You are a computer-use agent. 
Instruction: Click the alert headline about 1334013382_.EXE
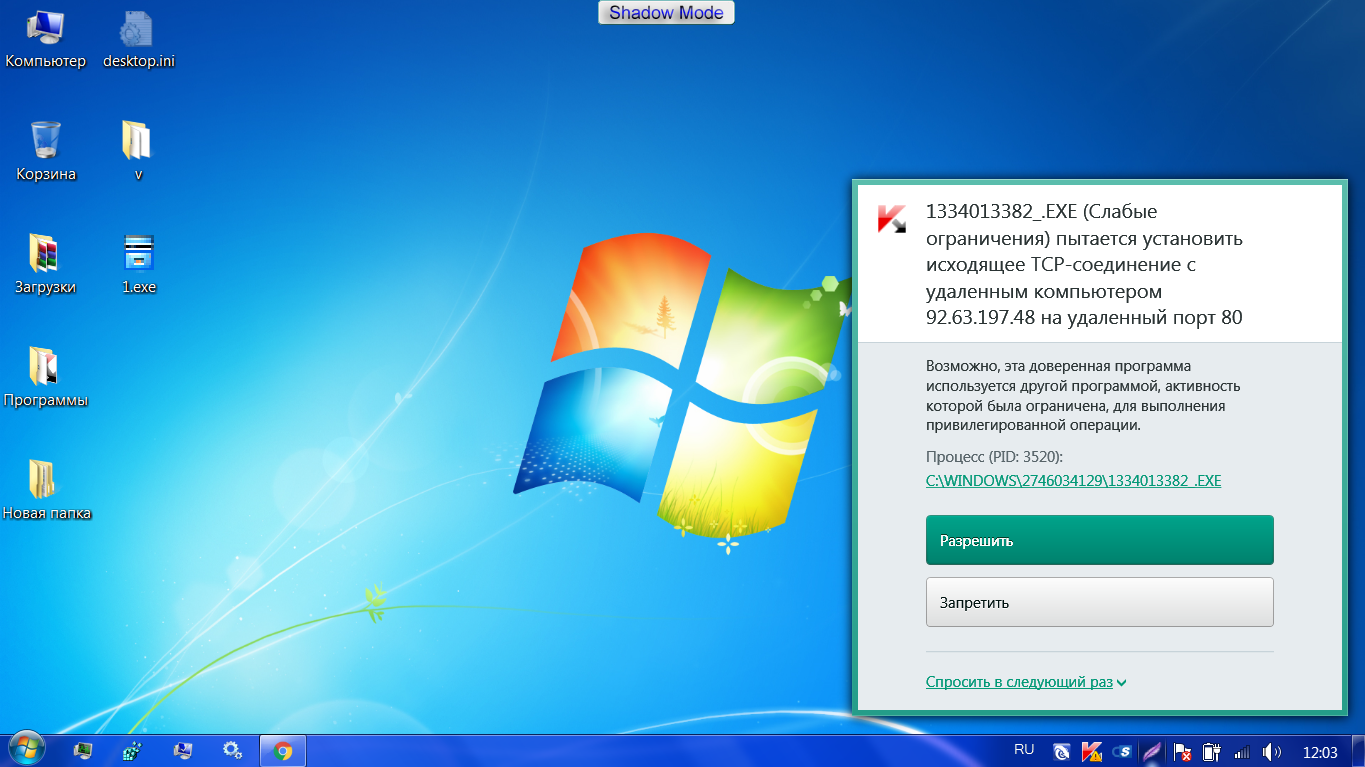click(x=1086, y=265)
